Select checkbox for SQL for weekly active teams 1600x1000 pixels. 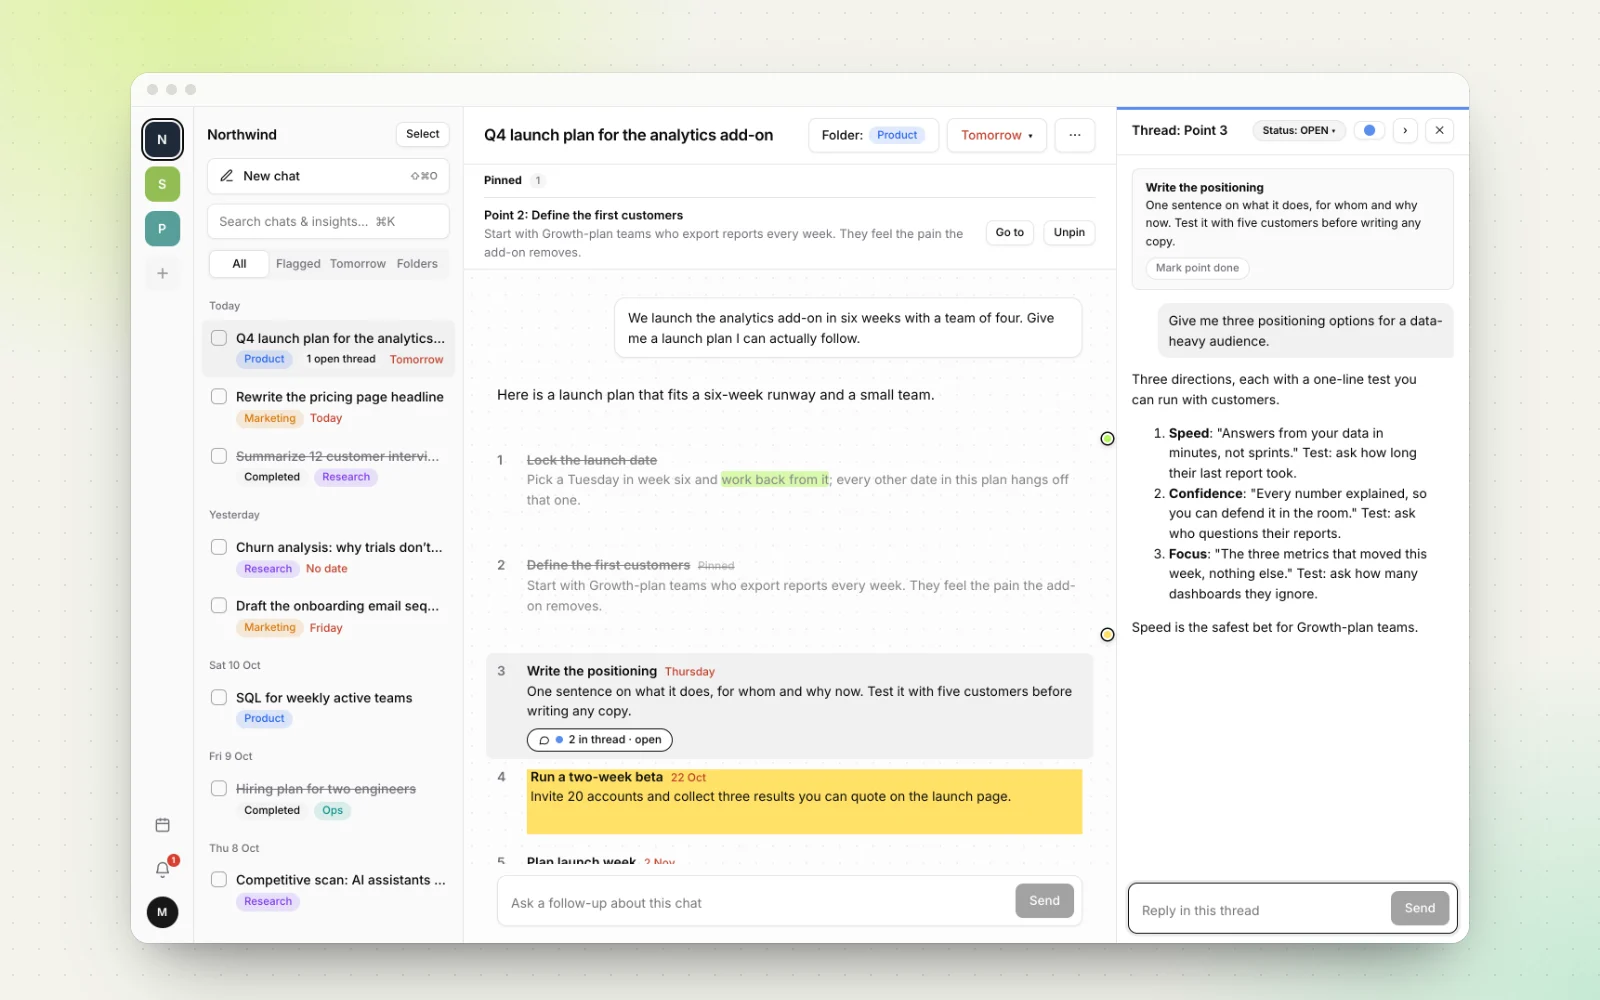[219, 697]
